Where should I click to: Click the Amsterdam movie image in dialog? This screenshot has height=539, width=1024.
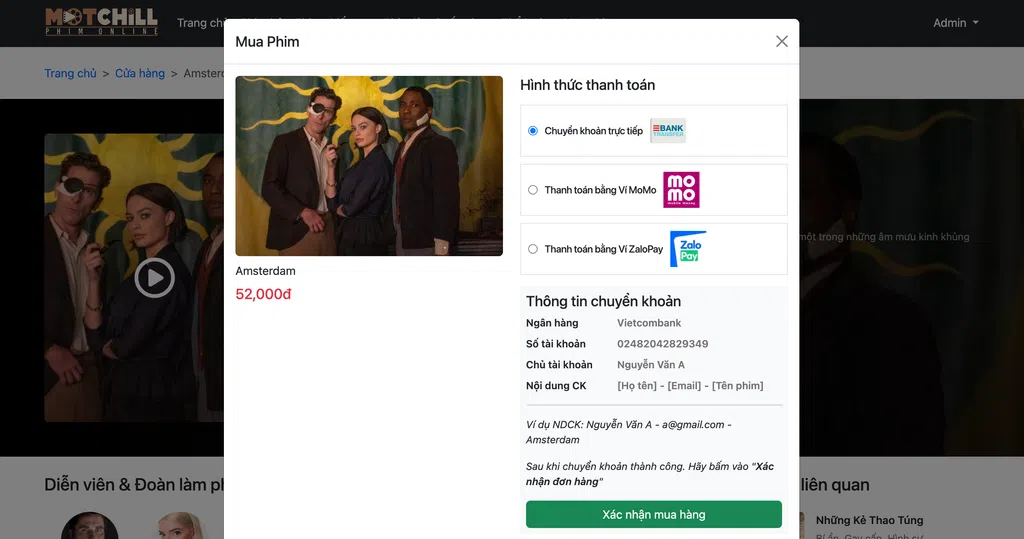point(369,166)
